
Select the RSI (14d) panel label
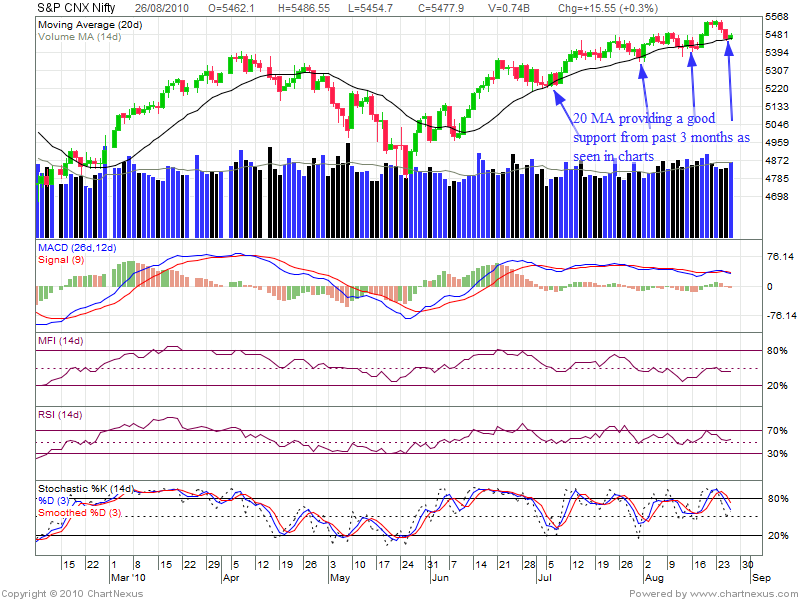coord(60,414)
